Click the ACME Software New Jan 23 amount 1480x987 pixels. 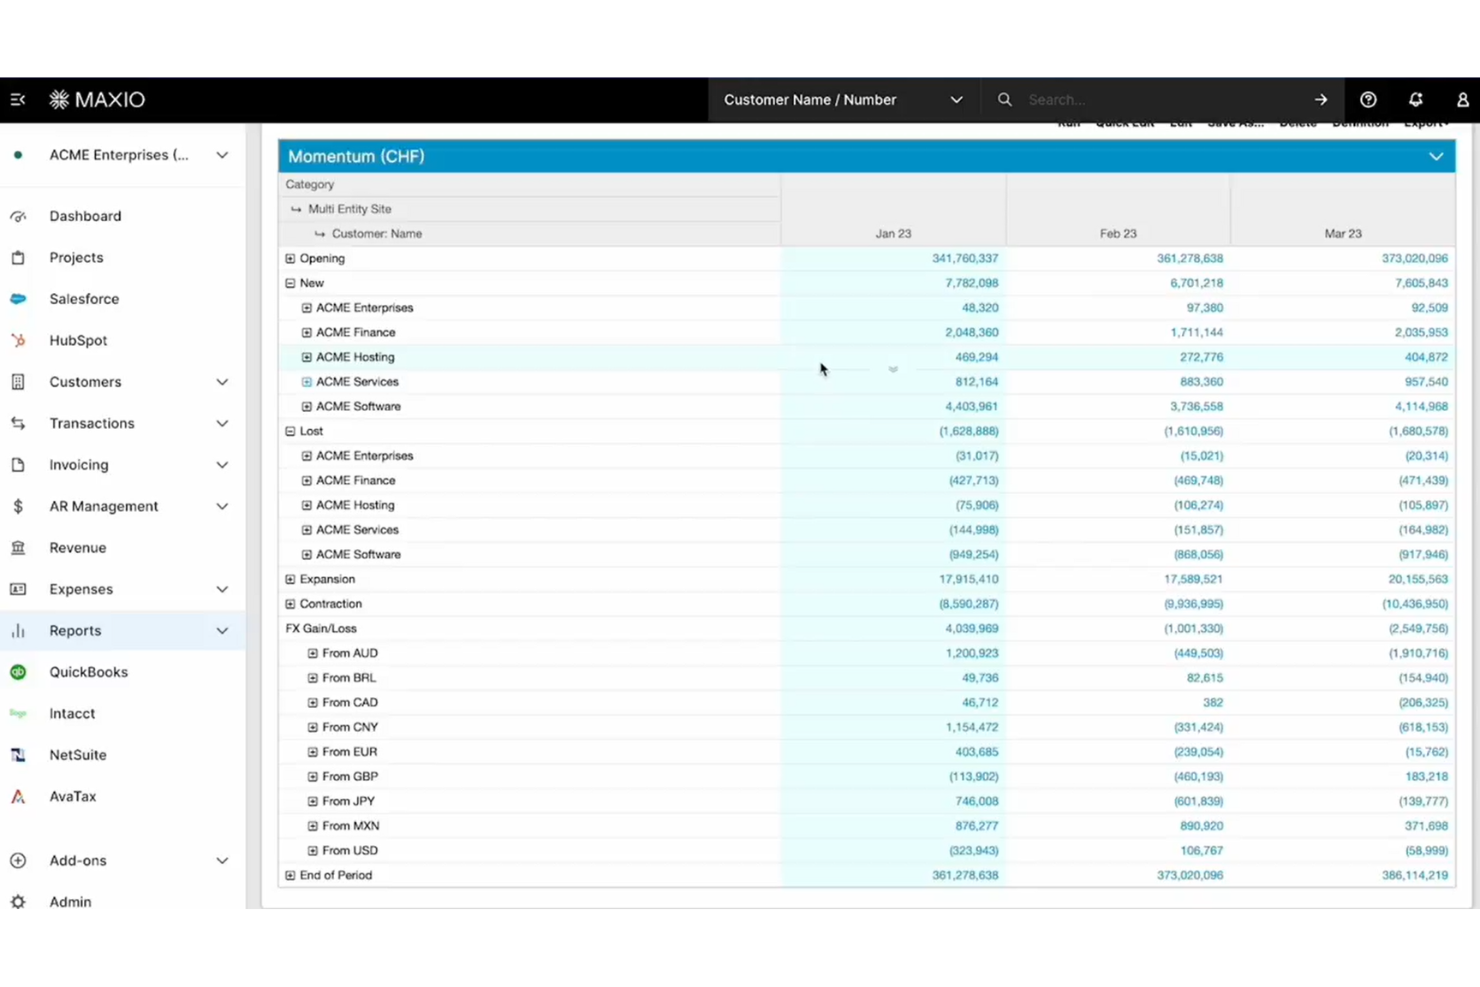pos(970,407)
